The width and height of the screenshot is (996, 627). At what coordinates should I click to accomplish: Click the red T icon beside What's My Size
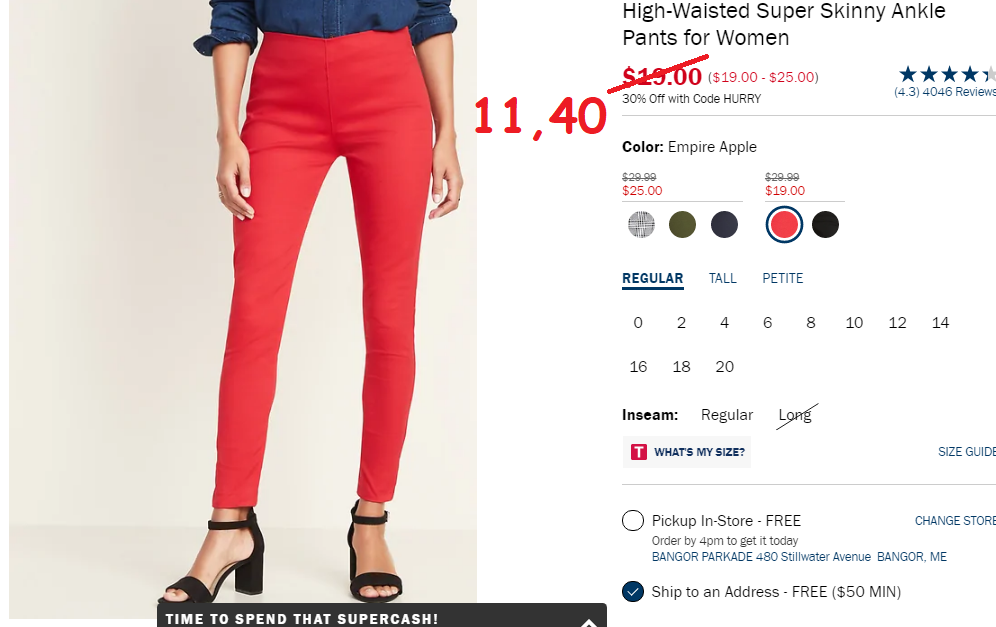click(x=638, y=452)
